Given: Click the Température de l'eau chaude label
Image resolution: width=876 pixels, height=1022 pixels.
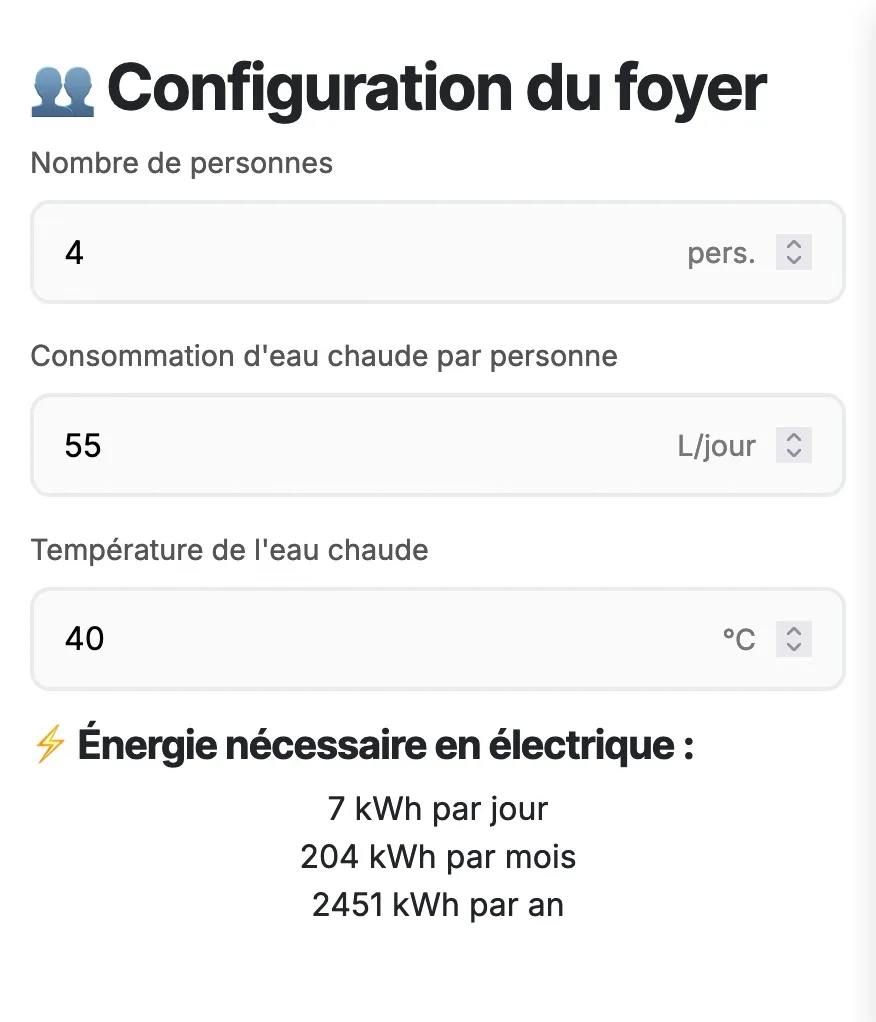Looking at the screenshot, I should [x=229, y=550].
